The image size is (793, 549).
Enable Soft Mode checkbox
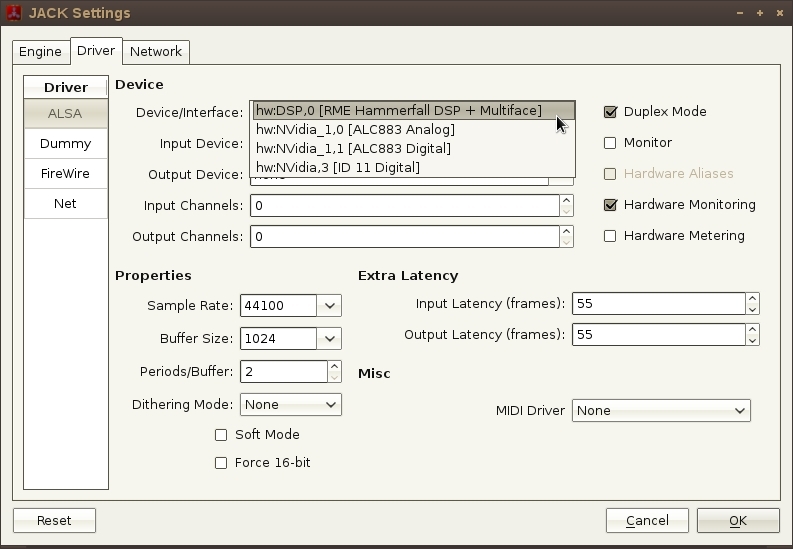(221, 435)
